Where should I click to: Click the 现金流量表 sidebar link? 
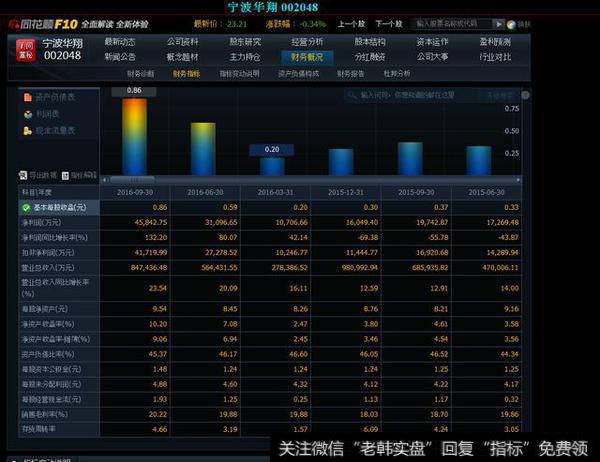[55, 131]
